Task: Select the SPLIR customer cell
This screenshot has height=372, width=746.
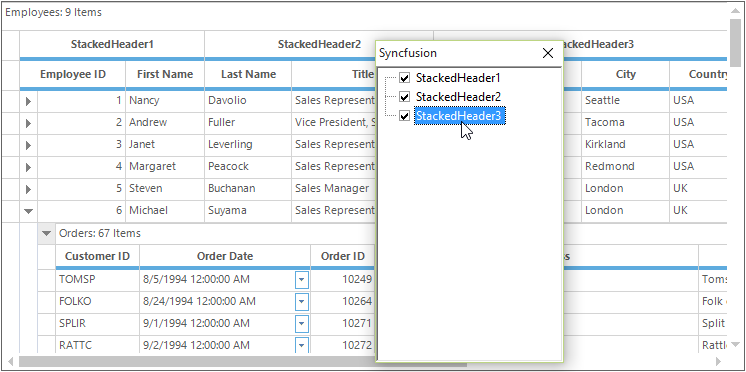Action: tap(98, 323)
